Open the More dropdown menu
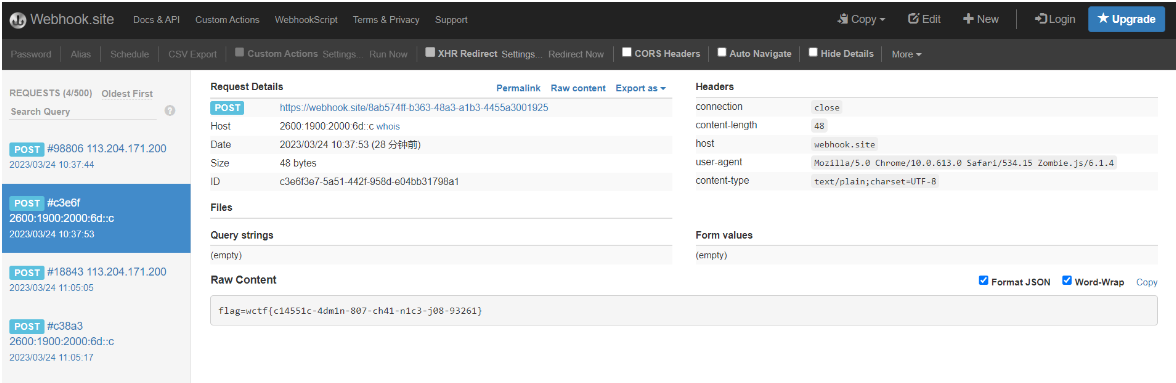Image resolution: width=1176 pixels, height=383 pixels. pyautogui.click(x=906, y=54)
